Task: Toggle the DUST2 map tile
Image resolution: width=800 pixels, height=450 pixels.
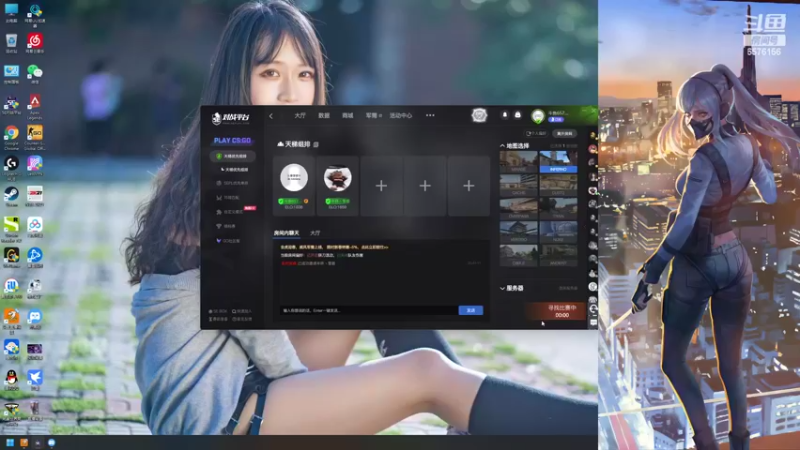Action: coord(558,185)
